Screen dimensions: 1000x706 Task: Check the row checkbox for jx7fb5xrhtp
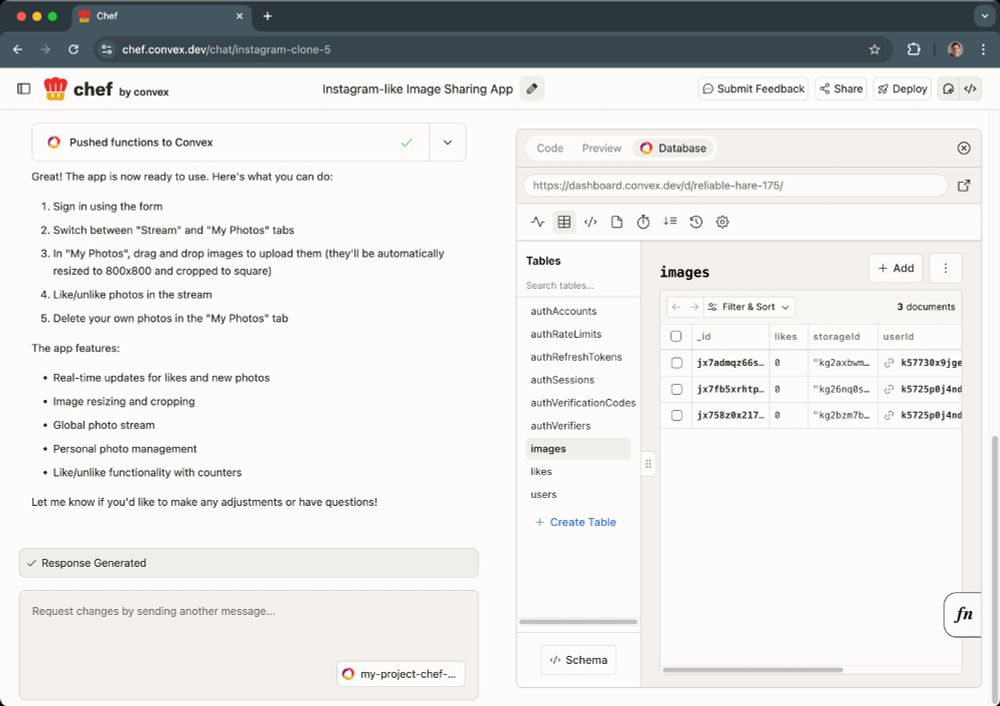677,389
